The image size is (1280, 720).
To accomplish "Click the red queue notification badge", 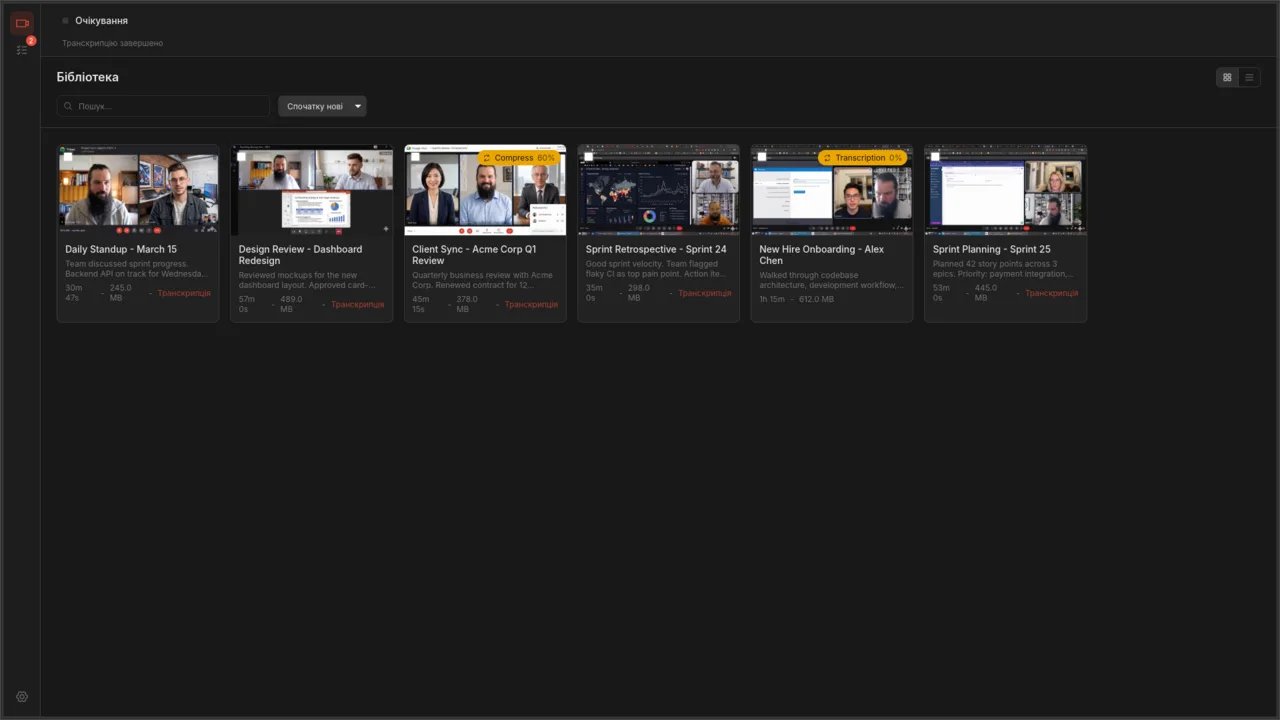I will [31, 41].
